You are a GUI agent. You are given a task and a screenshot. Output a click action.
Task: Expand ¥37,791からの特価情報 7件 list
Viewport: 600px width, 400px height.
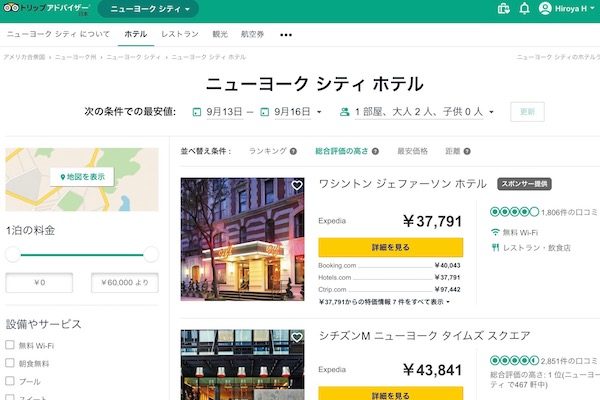click(384, 302)
